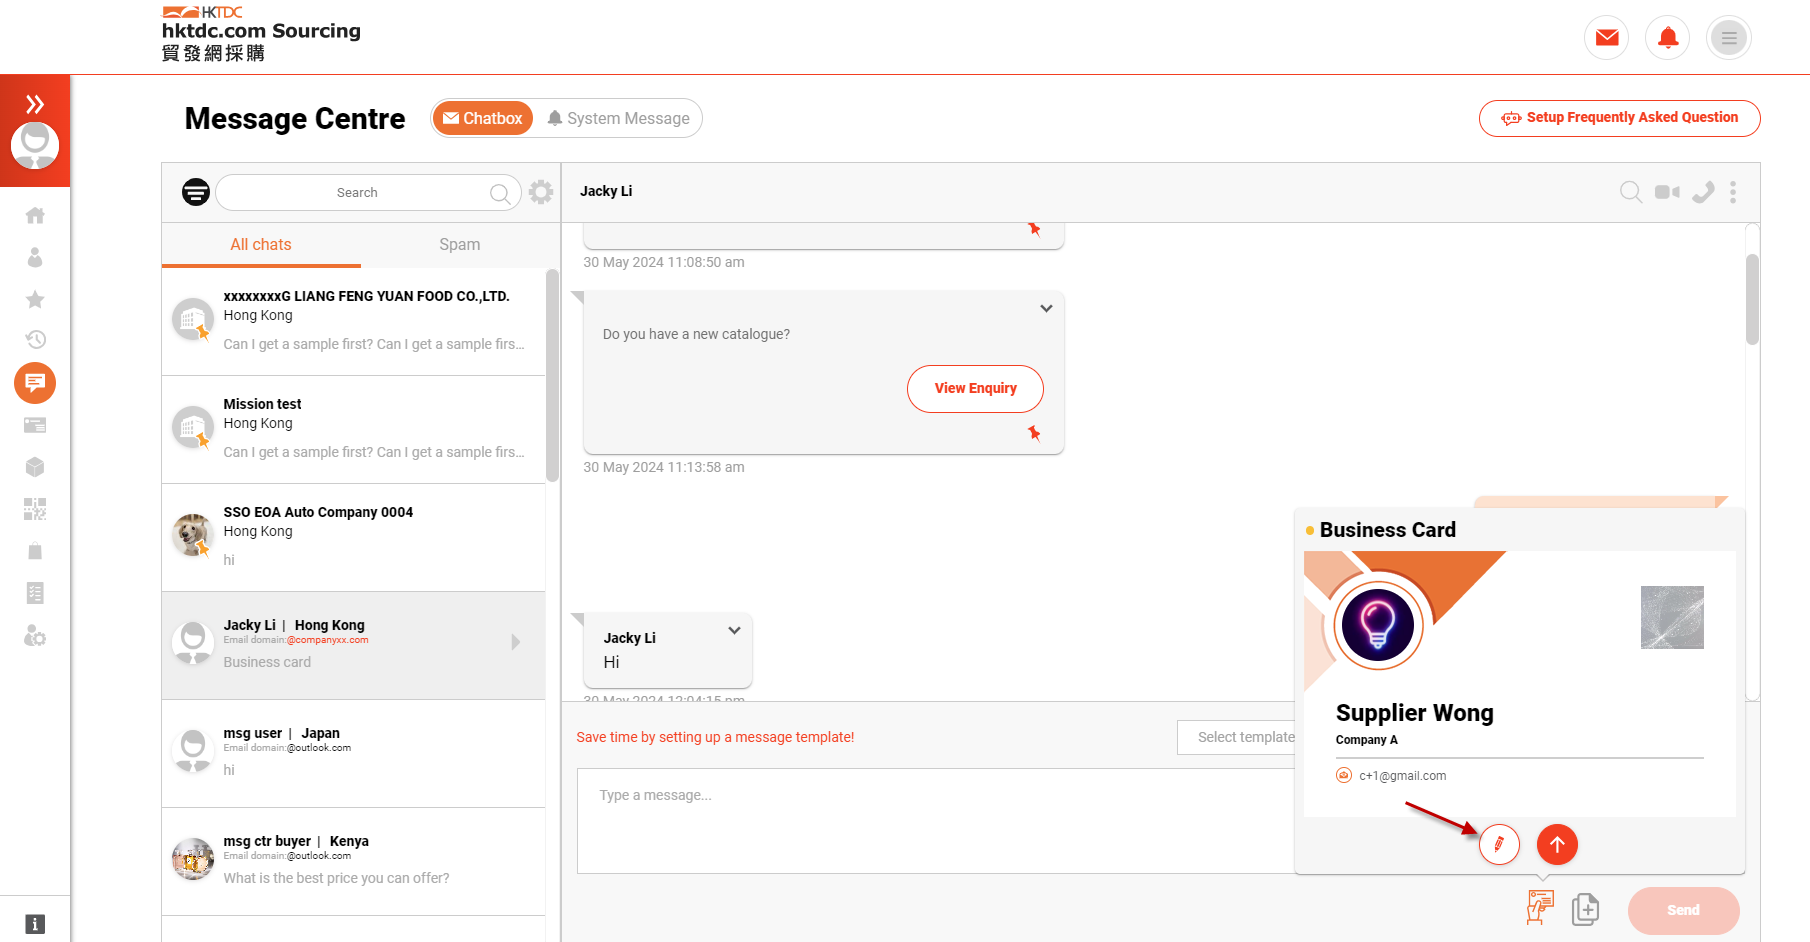Open the notification bell in header
This screenshot has height=942, width=1810.
click(x=1668, y=38)
